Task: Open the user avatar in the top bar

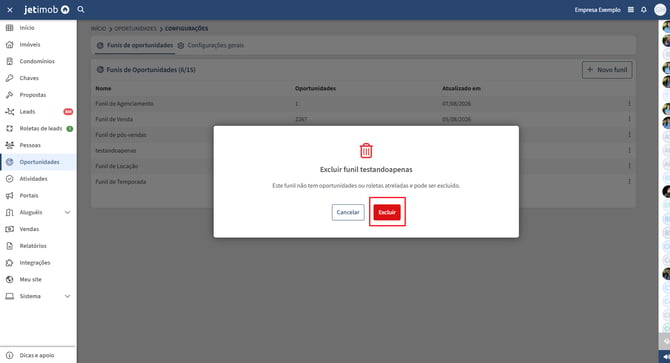Action: click(x=660, y=9)
